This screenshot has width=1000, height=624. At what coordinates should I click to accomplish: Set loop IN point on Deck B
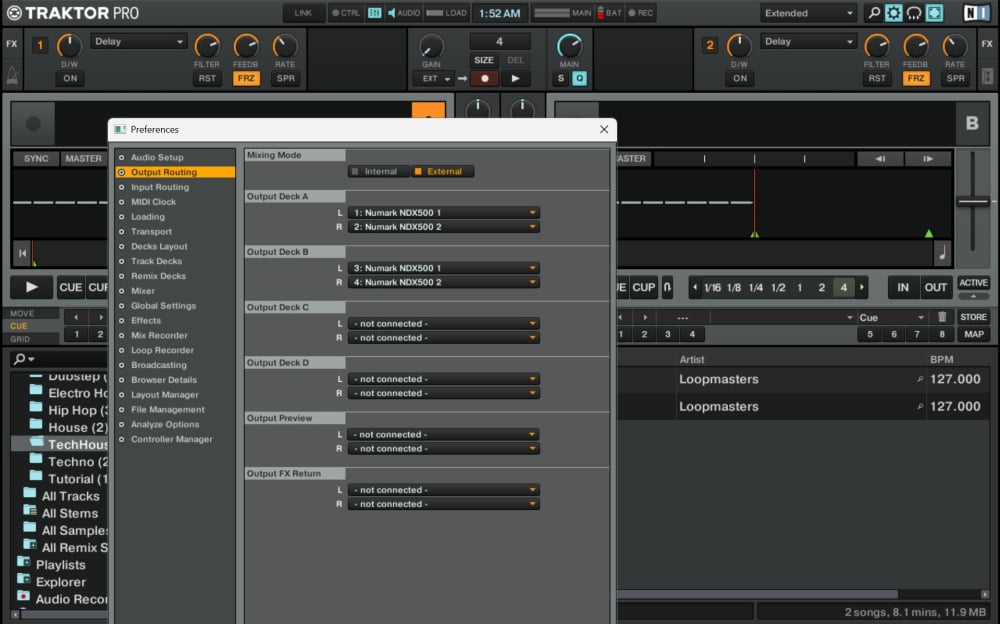(x=902, y=287)
